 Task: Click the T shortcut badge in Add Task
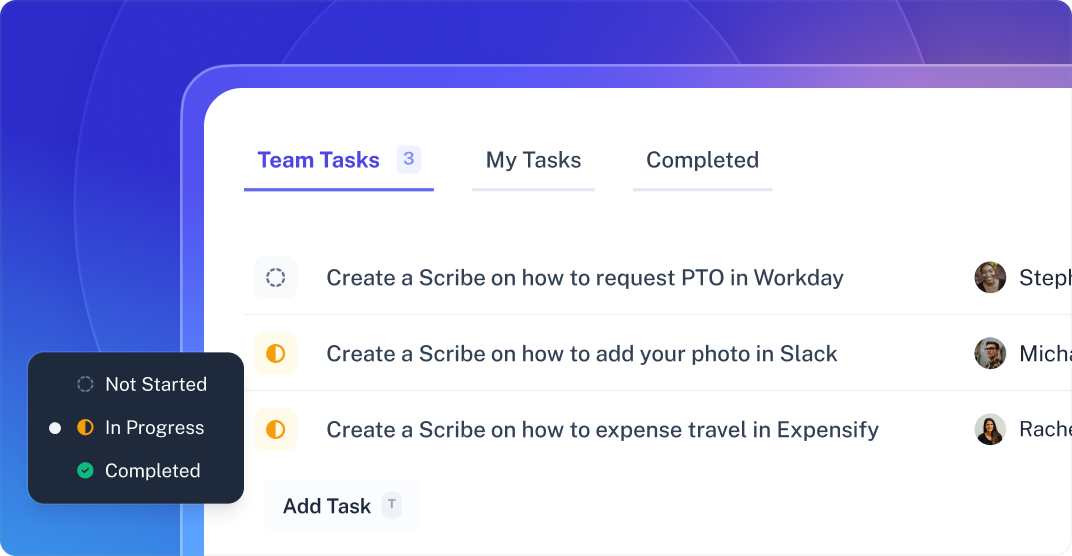point(392,505)
